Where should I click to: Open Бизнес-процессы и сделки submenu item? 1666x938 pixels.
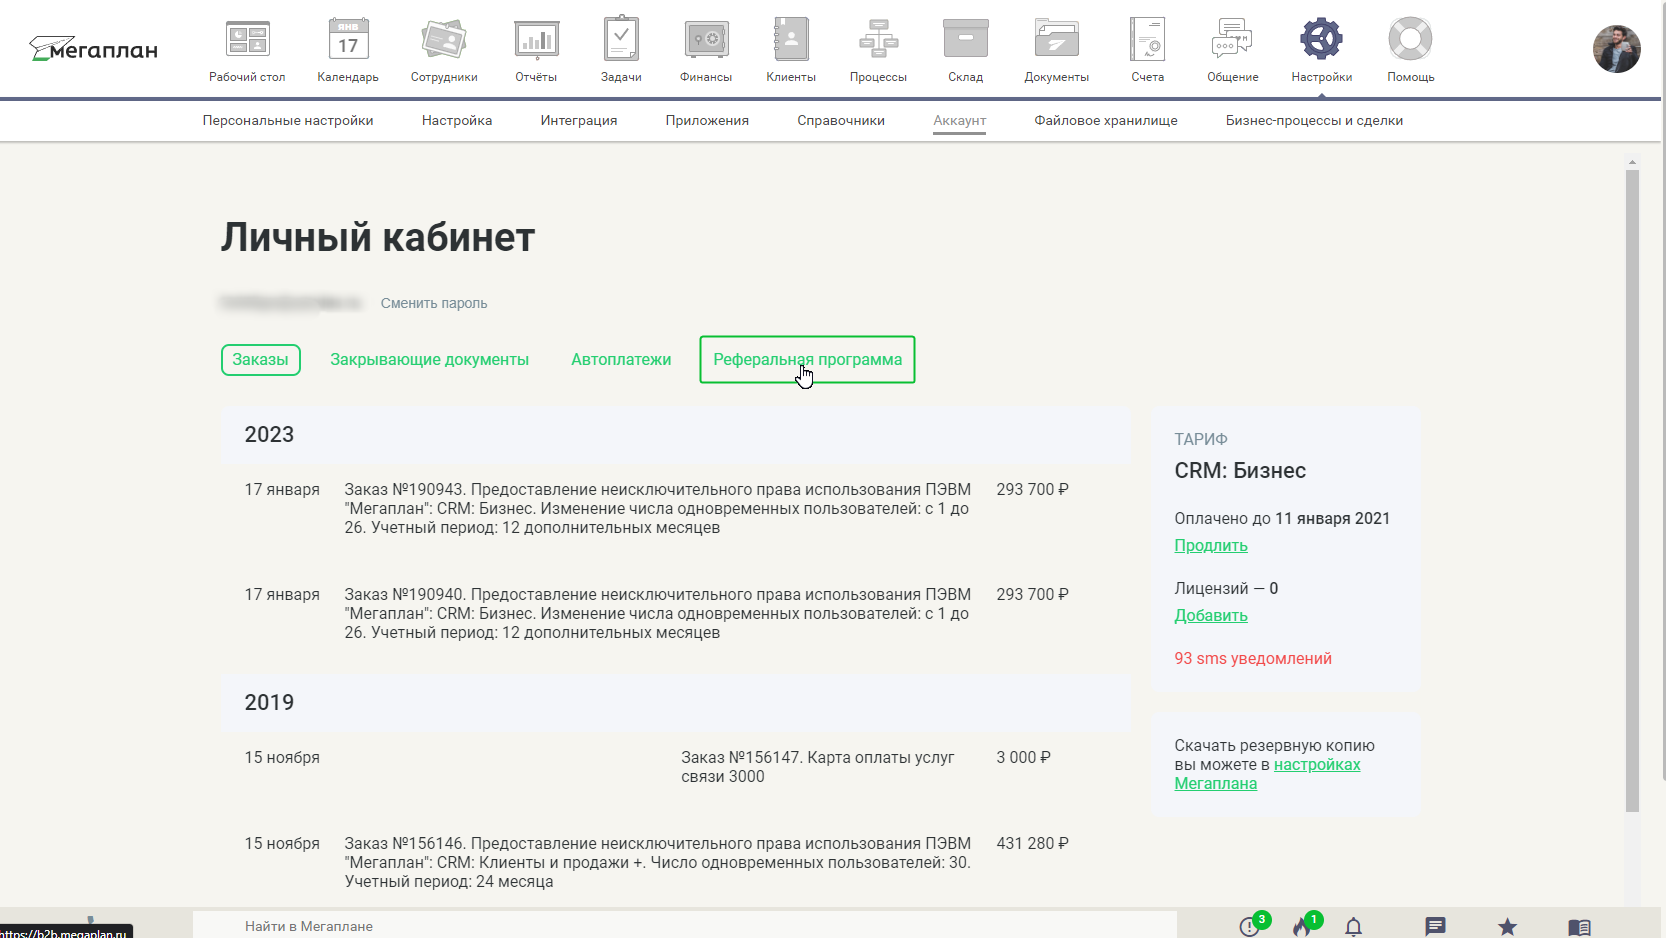coord(1314,120)
